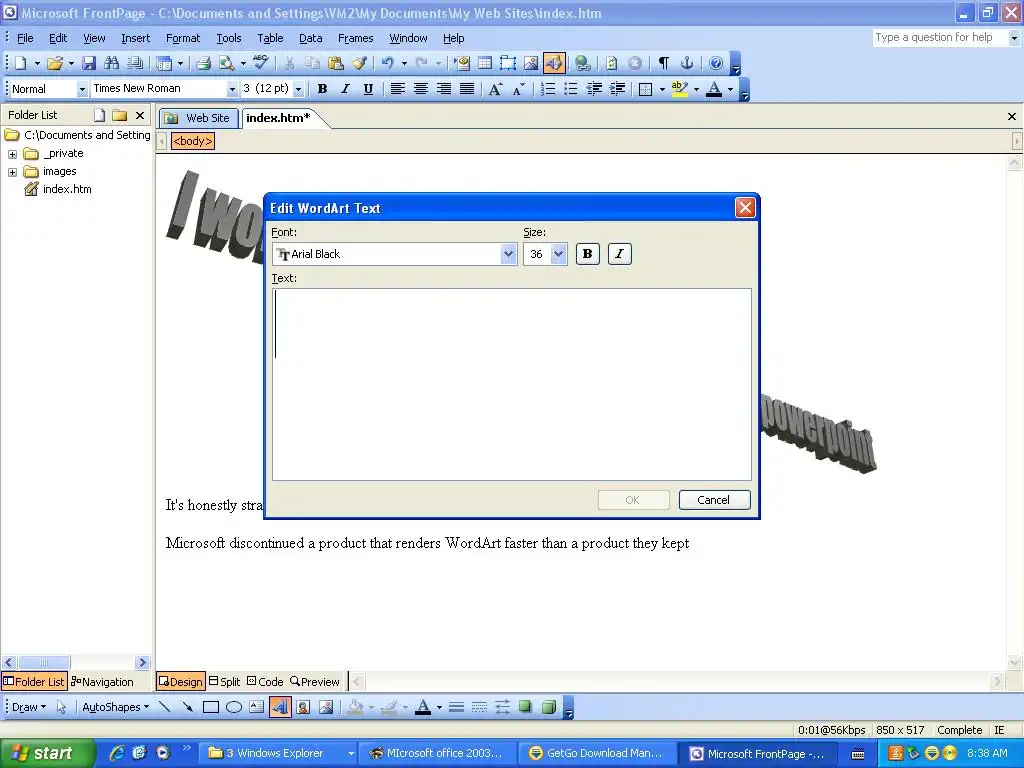1024x768 pixels.
Task: Click the Show Layer Anchors icon
Action: pos(687,63)
